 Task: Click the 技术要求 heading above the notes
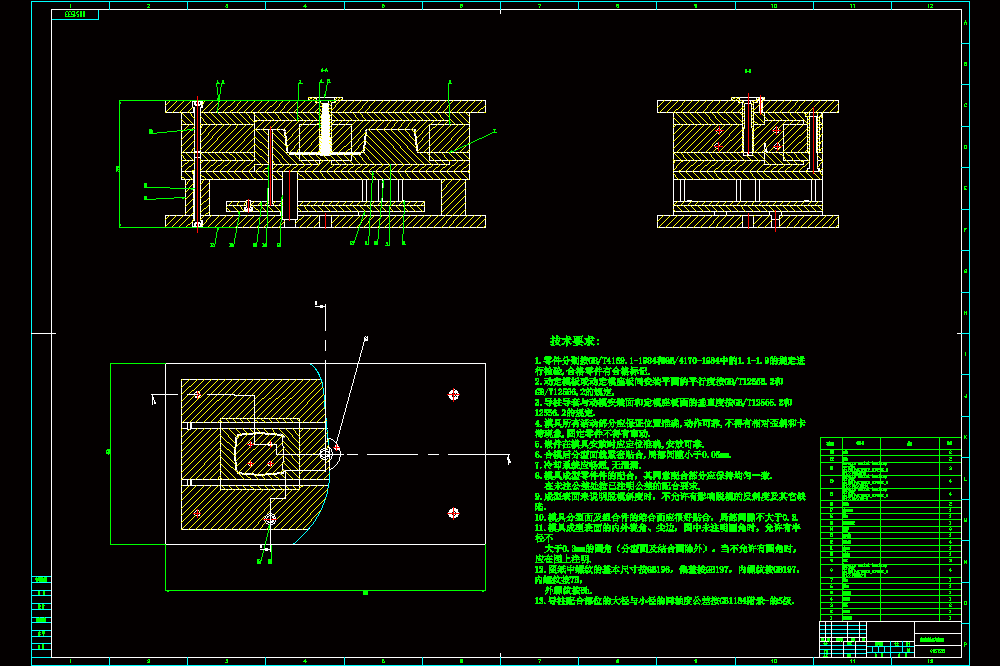[575, 341]
